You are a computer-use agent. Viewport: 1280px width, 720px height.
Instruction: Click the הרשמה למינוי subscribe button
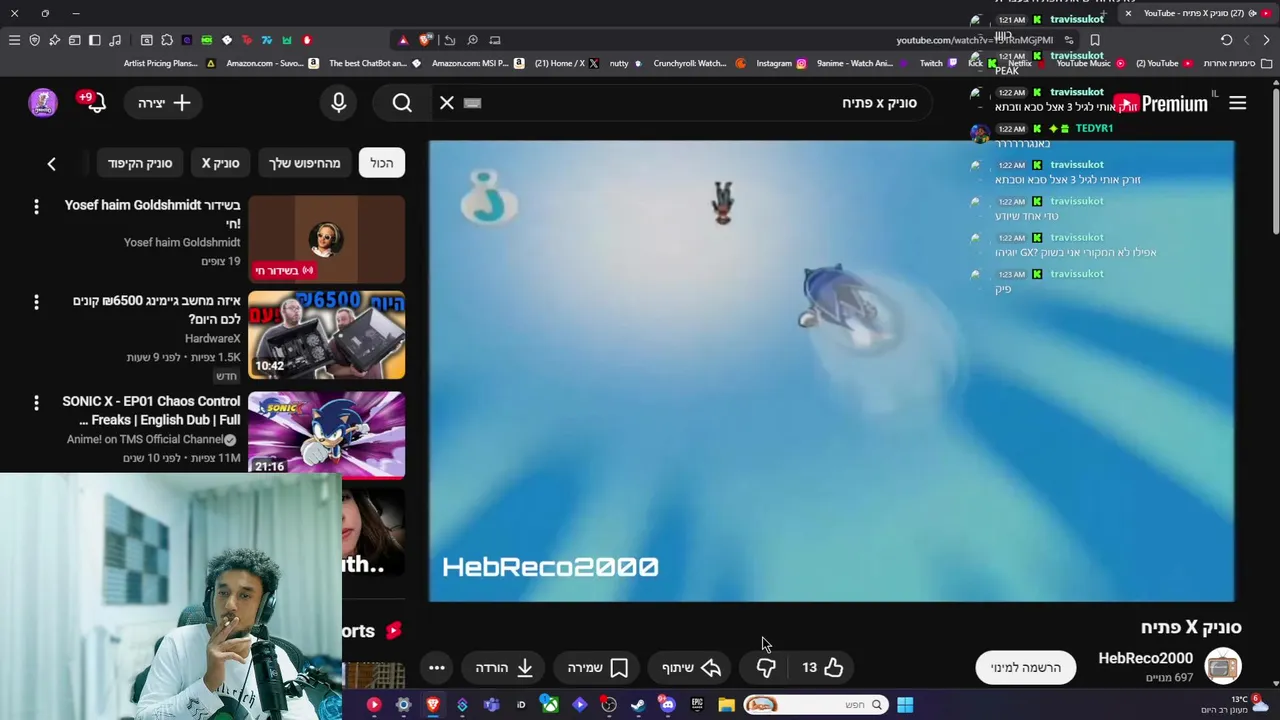coord(1026,667)
